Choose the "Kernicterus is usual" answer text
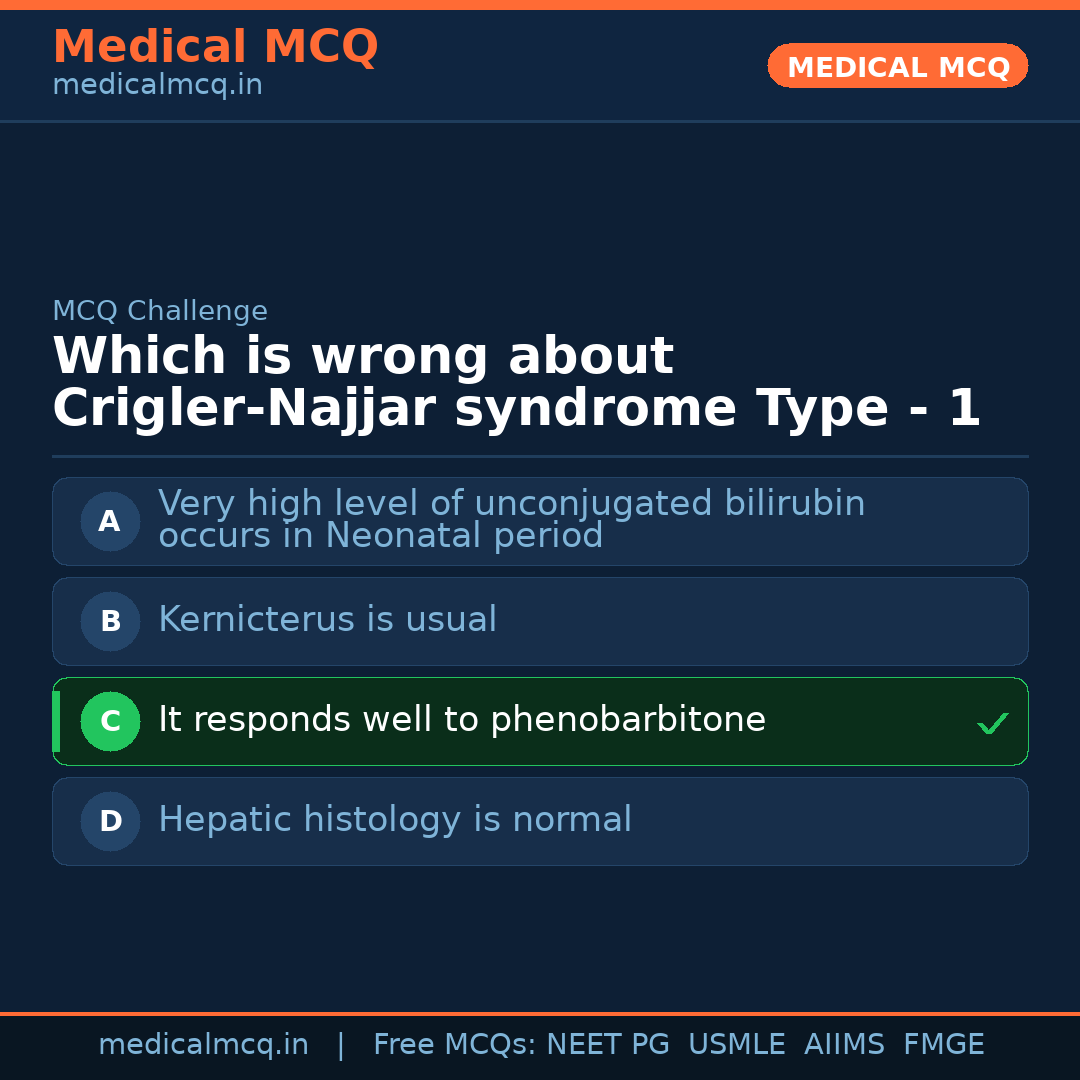The width and height of the screenshot is (1080, 1080). click(x=327, y=620)
